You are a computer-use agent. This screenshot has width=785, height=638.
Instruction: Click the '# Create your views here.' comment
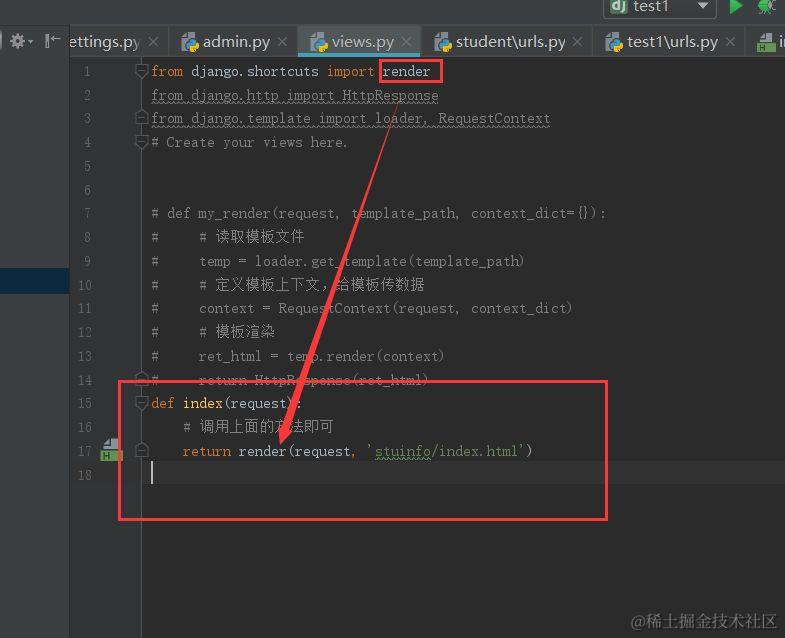pos(249,143)
